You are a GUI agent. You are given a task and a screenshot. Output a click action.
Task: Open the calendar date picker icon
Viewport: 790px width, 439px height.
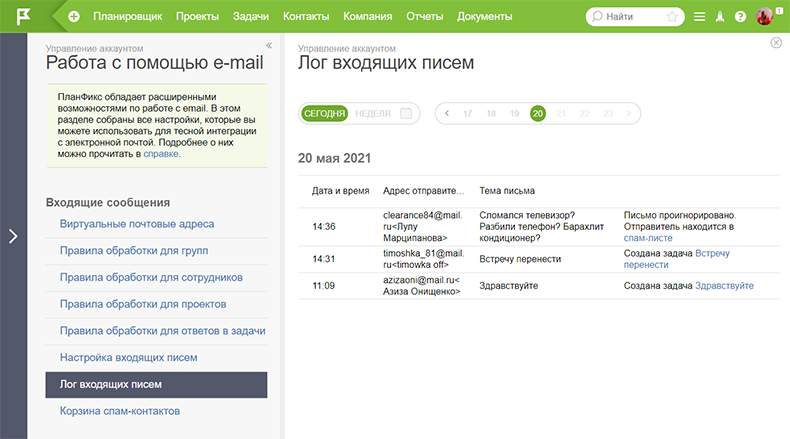[x=406, y=113]
